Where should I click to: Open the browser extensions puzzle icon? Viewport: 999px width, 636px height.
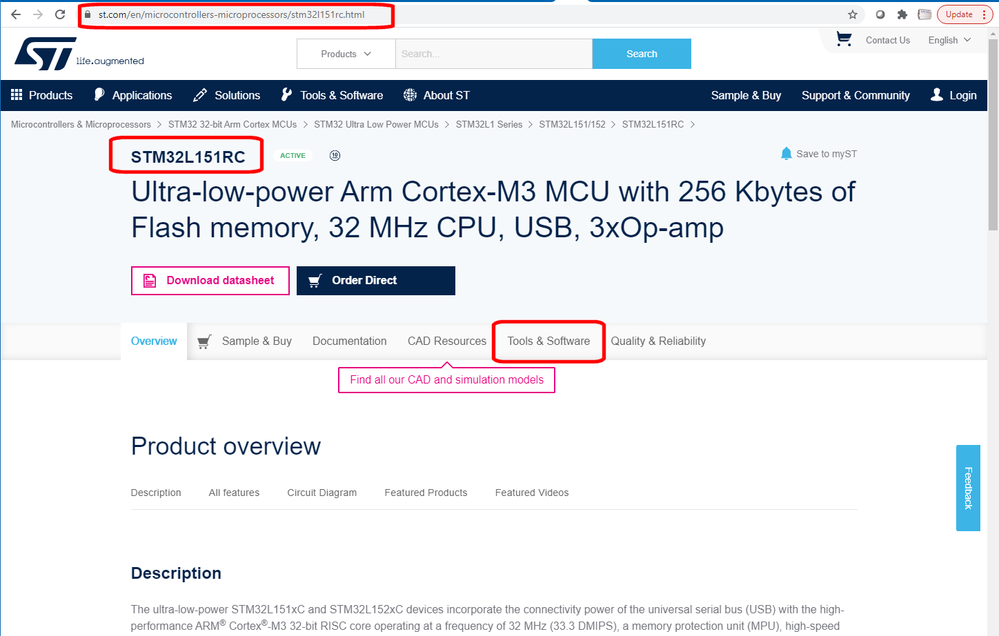[x=902, y=15]
